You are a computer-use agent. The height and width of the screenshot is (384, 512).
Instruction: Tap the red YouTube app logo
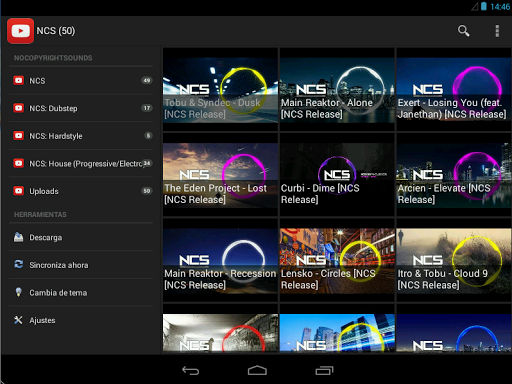[20, 31]
